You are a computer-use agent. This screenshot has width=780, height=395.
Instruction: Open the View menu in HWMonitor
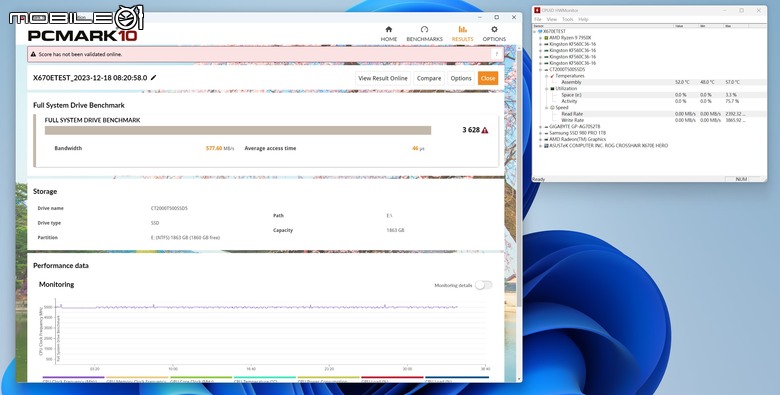coord(552,19)
